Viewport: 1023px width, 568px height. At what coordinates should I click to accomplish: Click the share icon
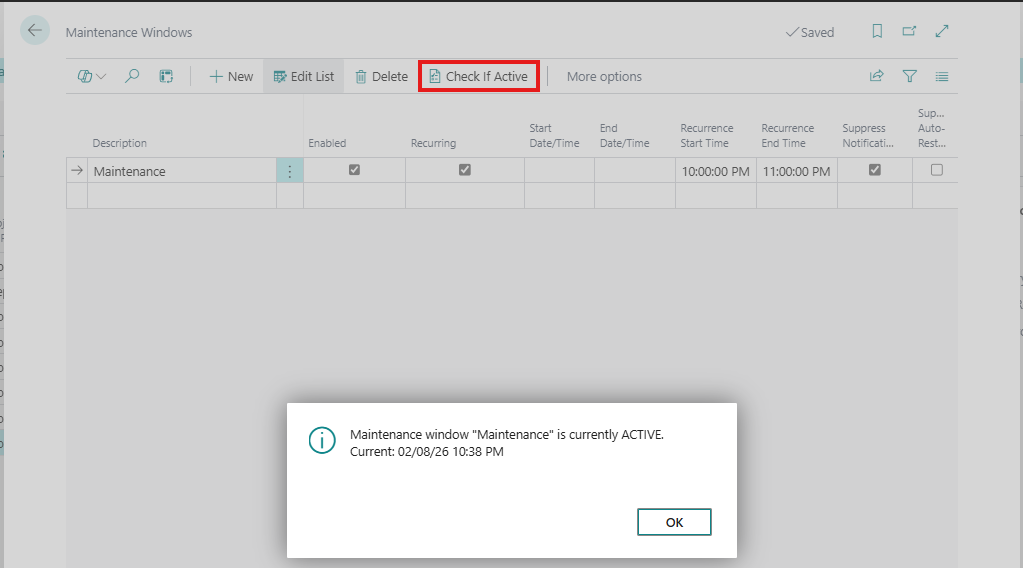pyautogui.click(x=877, y=76)
